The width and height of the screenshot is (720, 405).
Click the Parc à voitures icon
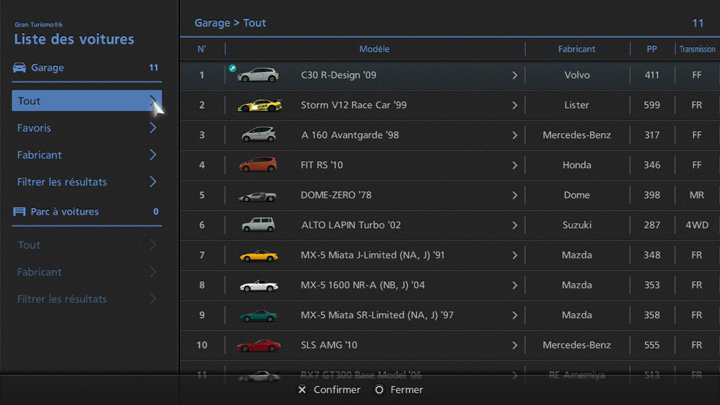click(x=19, y=212)
